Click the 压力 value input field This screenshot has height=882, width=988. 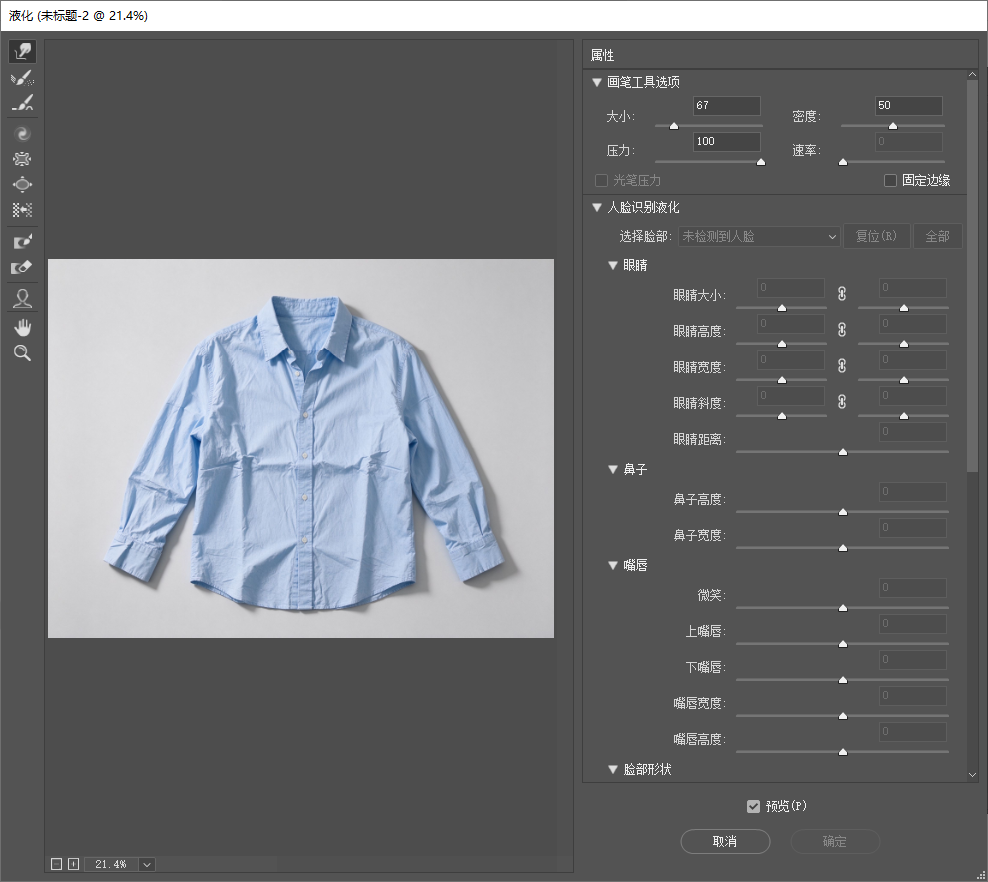pos(727,142)
